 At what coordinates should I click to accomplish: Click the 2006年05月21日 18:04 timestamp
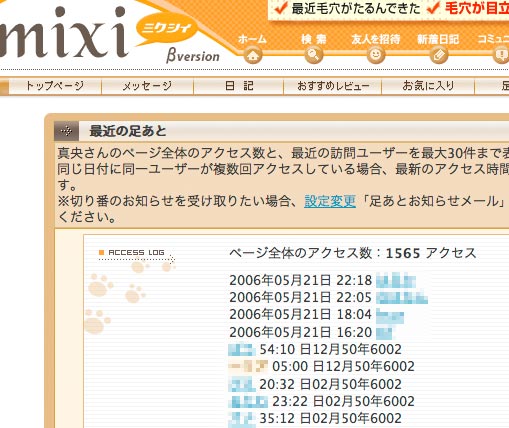pos(300,315)
